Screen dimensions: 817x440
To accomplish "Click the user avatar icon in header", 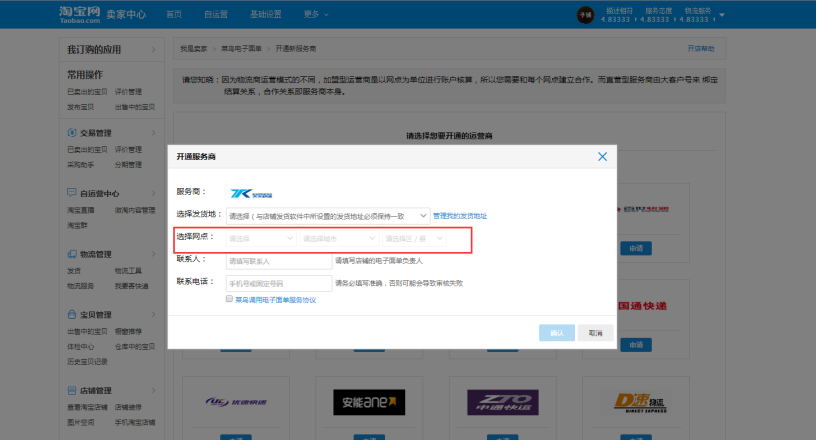I will [585, 15].
